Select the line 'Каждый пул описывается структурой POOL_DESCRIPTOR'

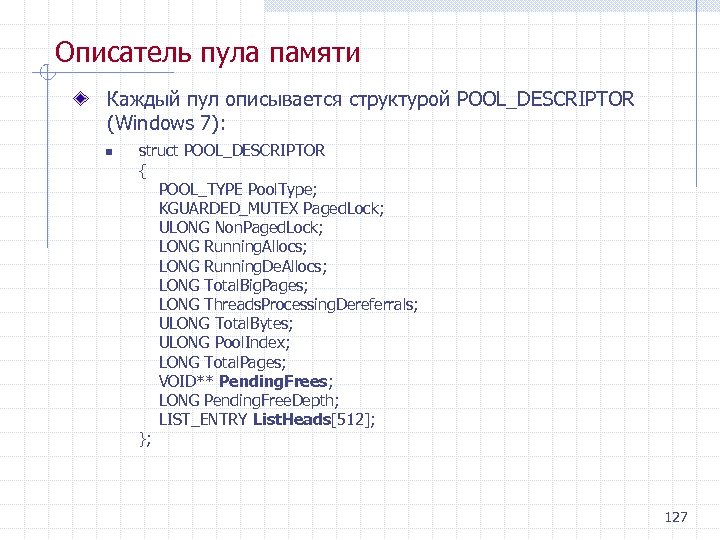point(370,100)
